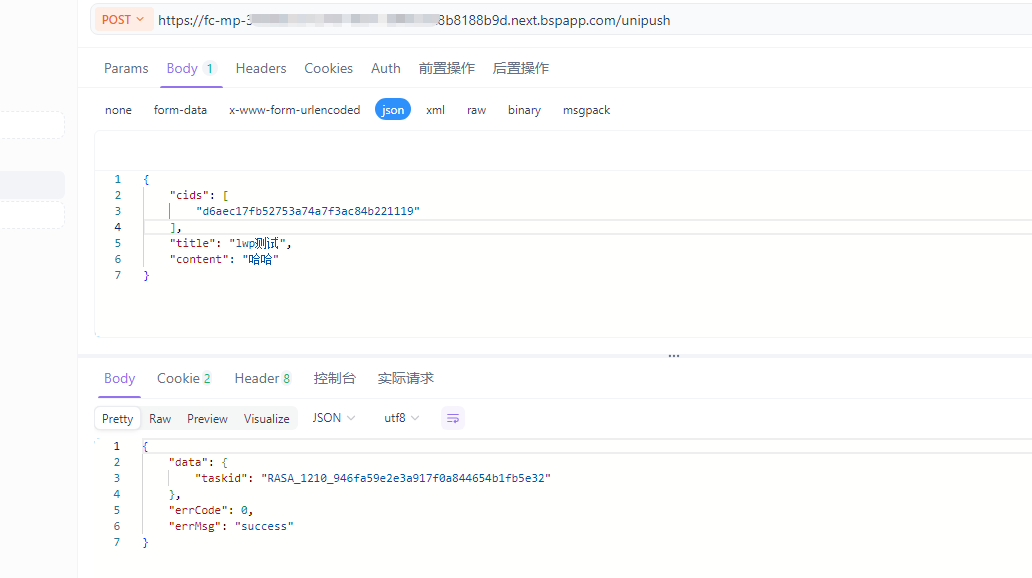Show the 实际请求 response tab
1032x578 pixels.
(405, 378)
